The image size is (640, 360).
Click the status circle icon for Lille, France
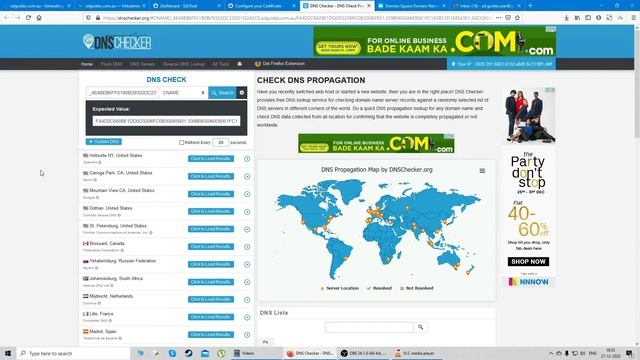click(x=247, y=317)
